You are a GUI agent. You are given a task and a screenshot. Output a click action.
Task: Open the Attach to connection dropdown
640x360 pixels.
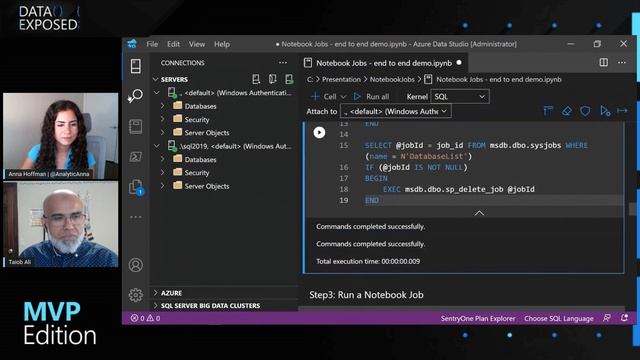coord(396,111)
